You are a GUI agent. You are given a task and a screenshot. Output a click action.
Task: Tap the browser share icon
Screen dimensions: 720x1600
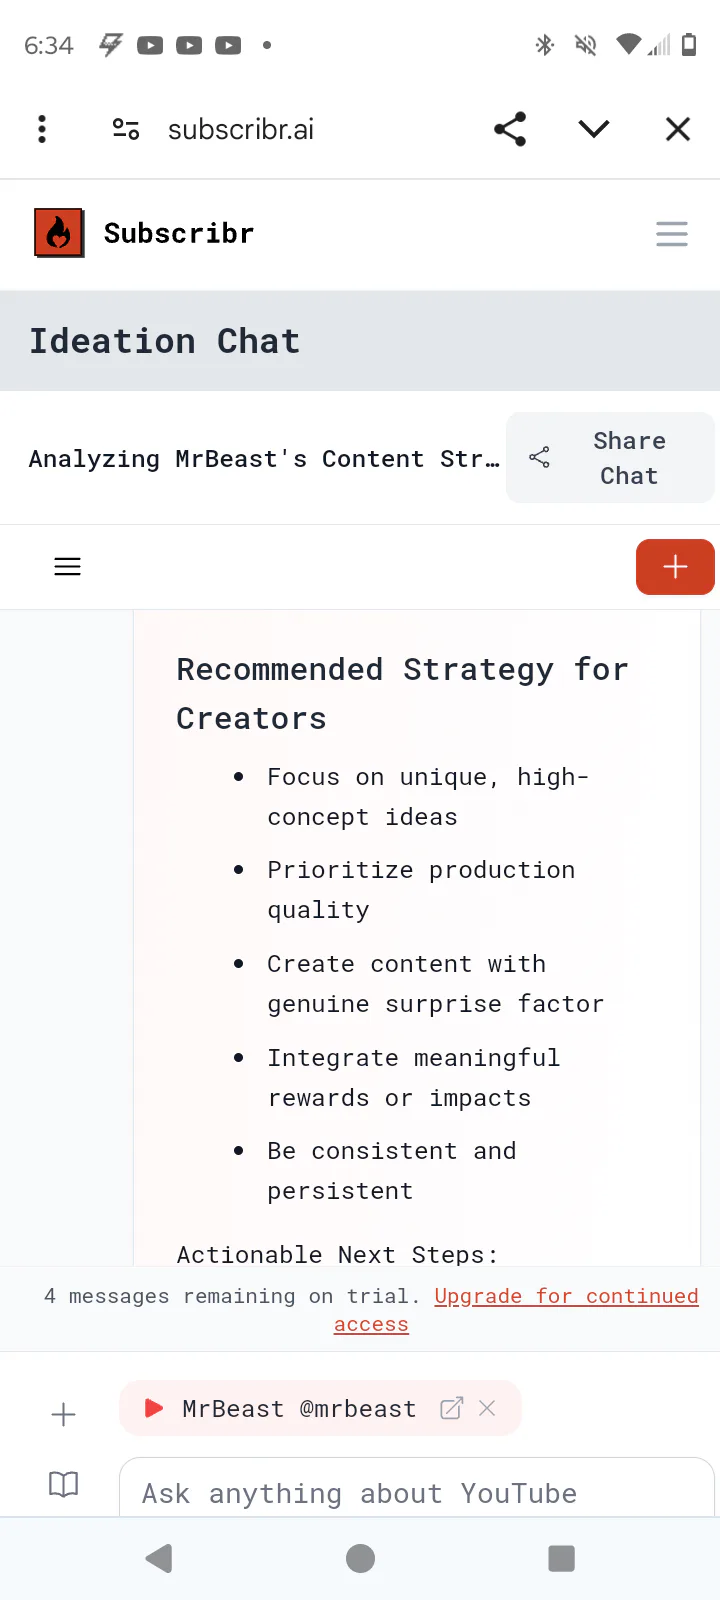click(510, 129)
